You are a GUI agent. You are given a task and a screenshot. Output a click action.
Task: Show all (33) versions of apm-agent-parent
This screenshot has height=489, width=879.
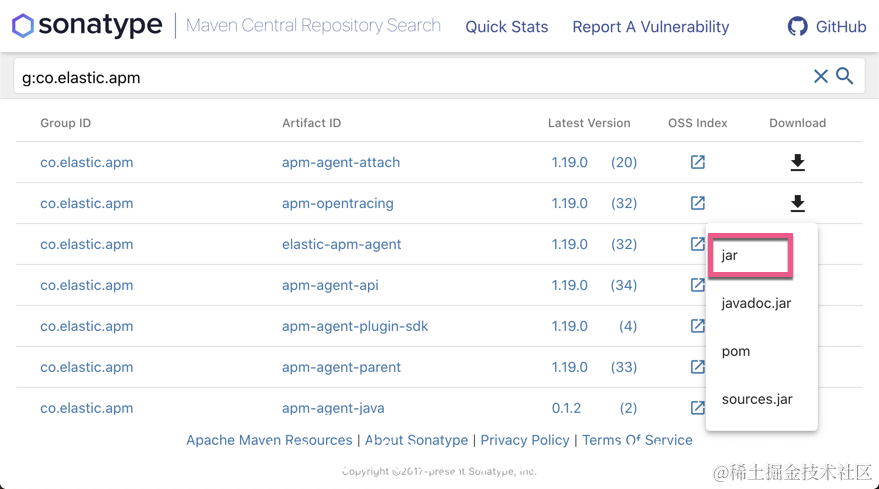click(x=624, y=367)
